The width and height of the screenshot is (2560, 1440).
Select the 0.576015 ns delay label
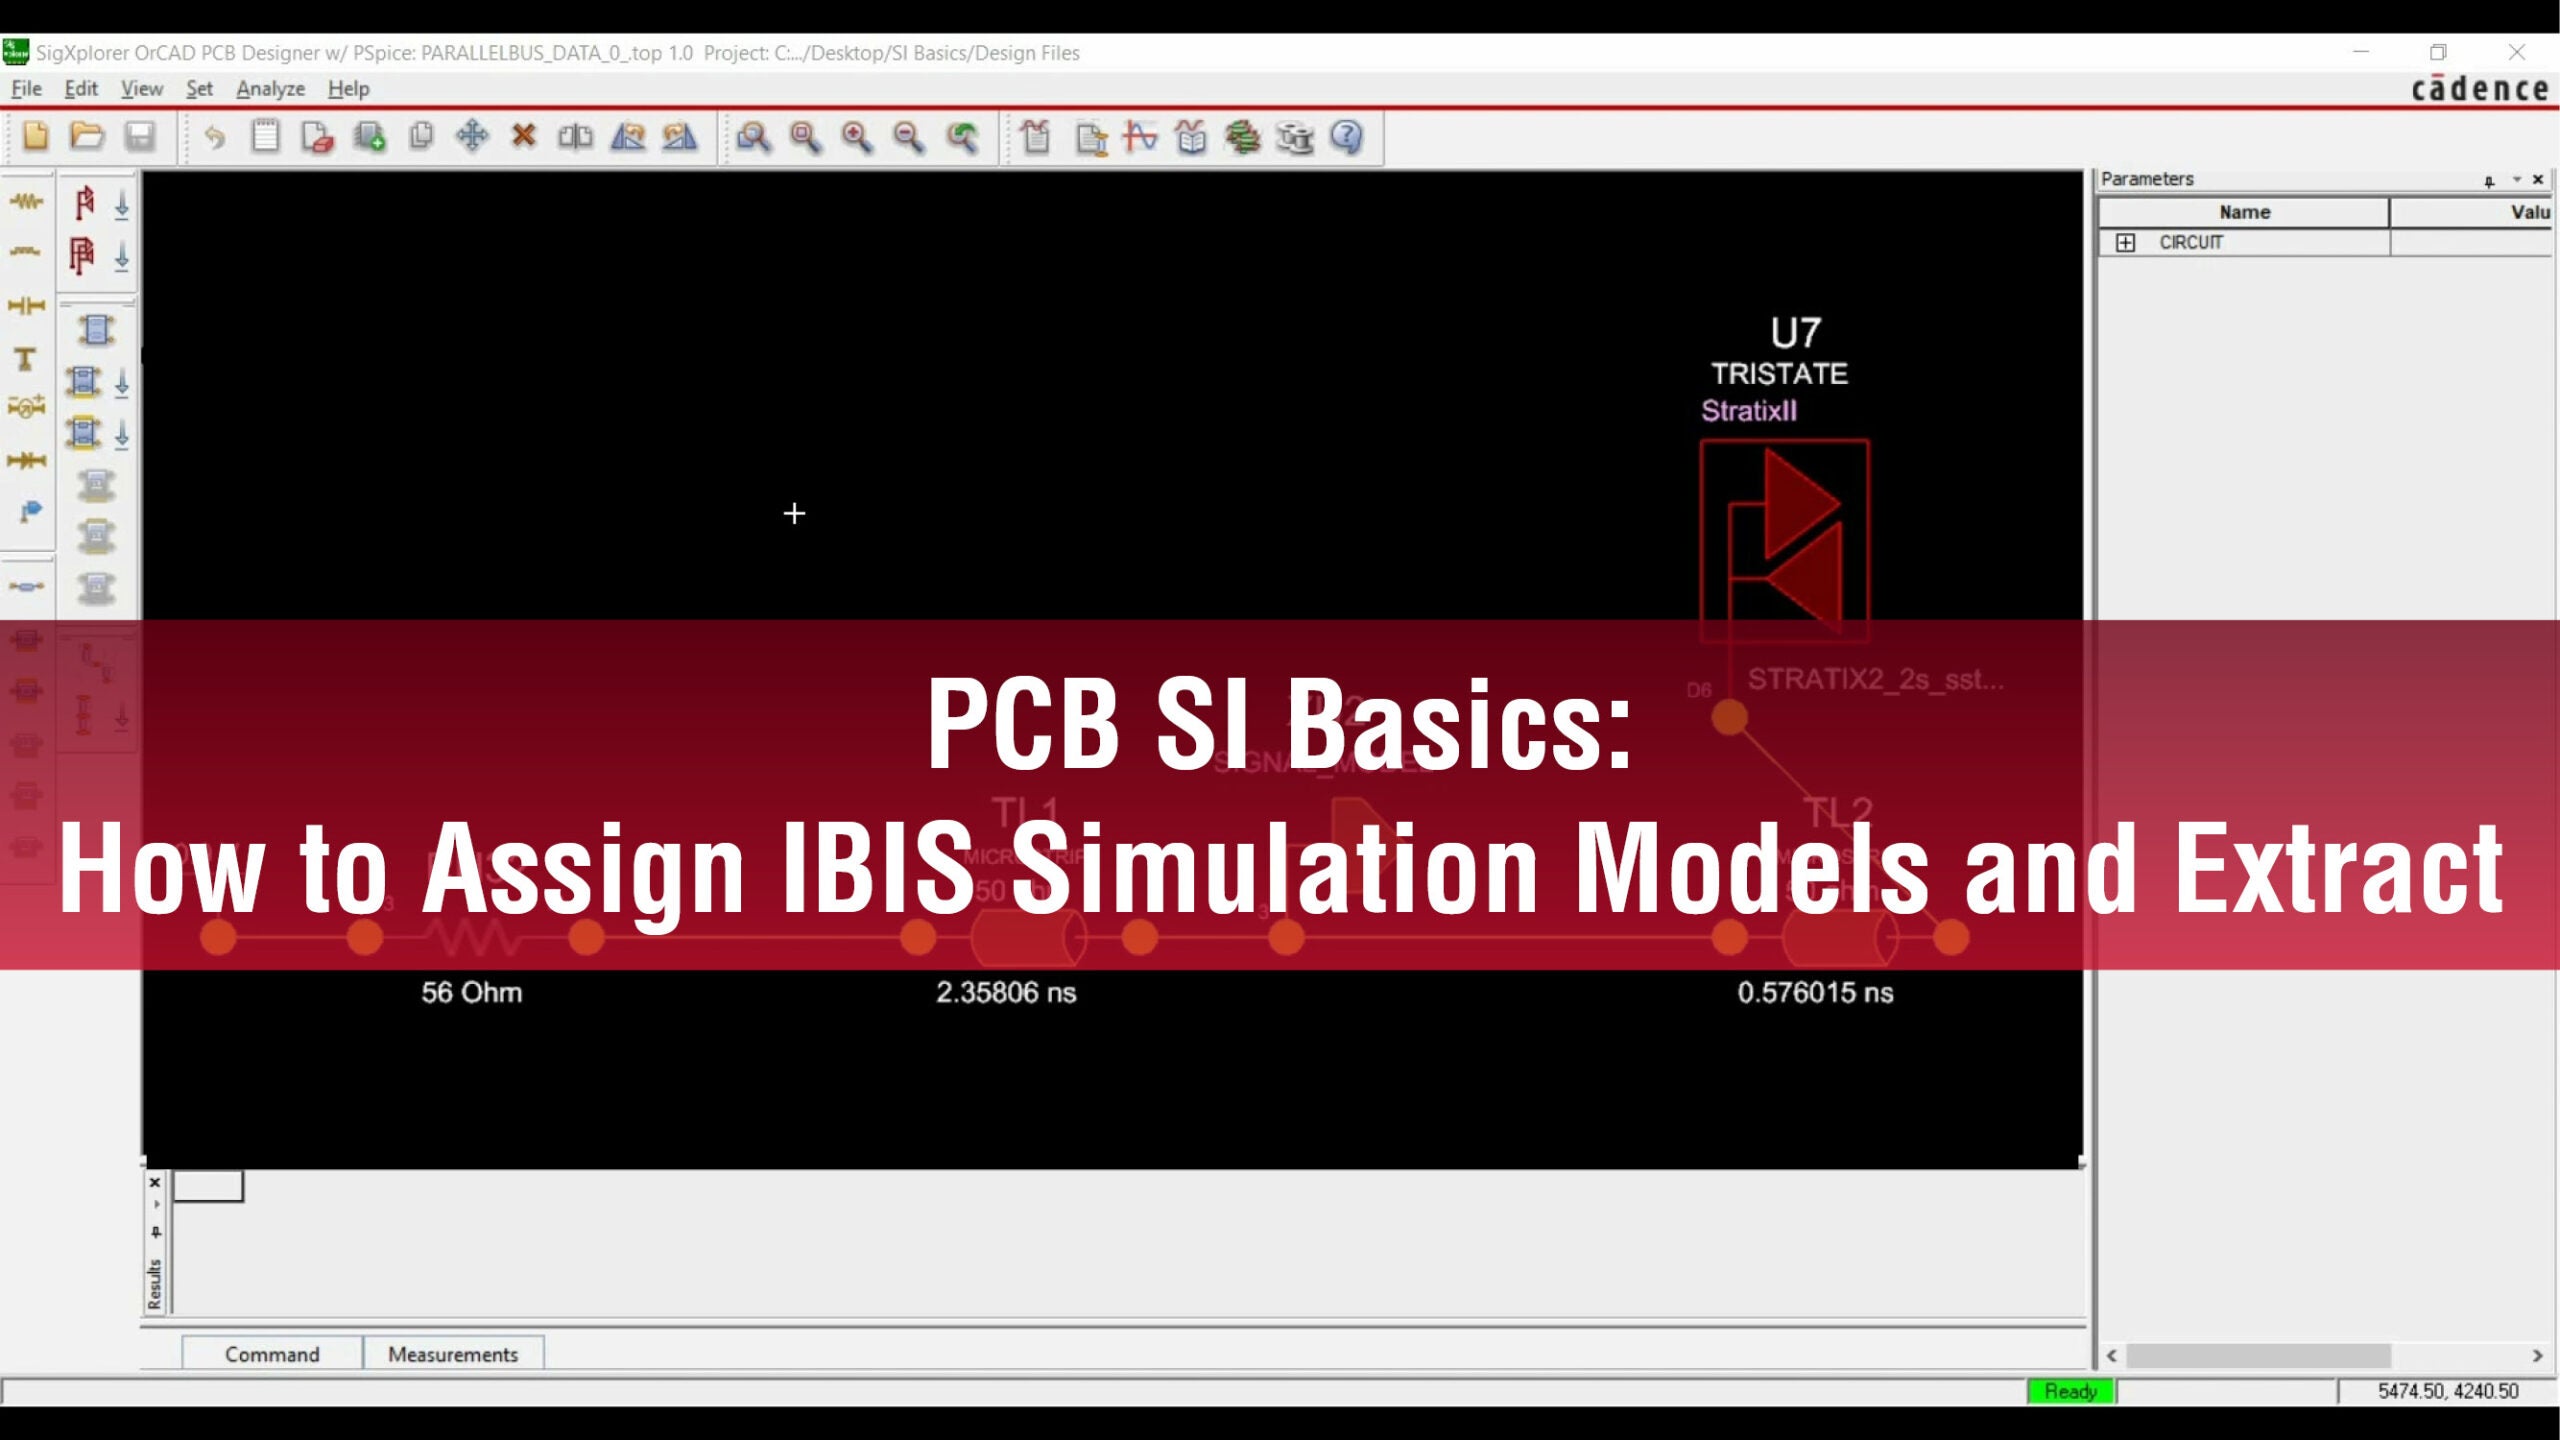click(x=1815, y=993)
